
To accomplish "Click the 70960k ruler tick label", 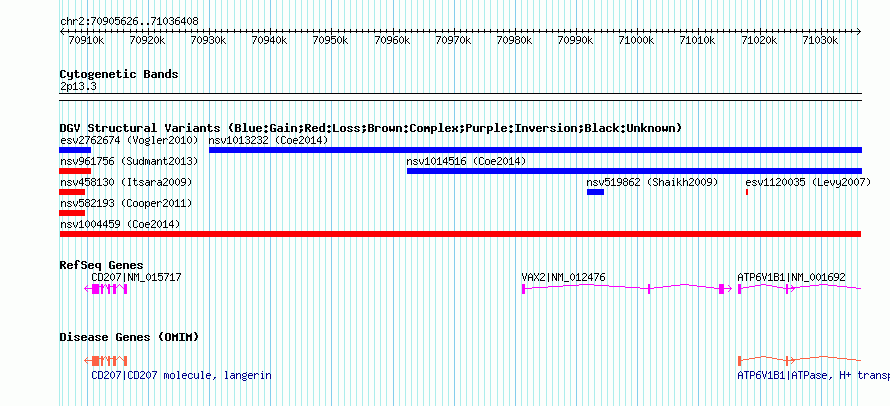I will pyautogui.click(x=392, y=40).
